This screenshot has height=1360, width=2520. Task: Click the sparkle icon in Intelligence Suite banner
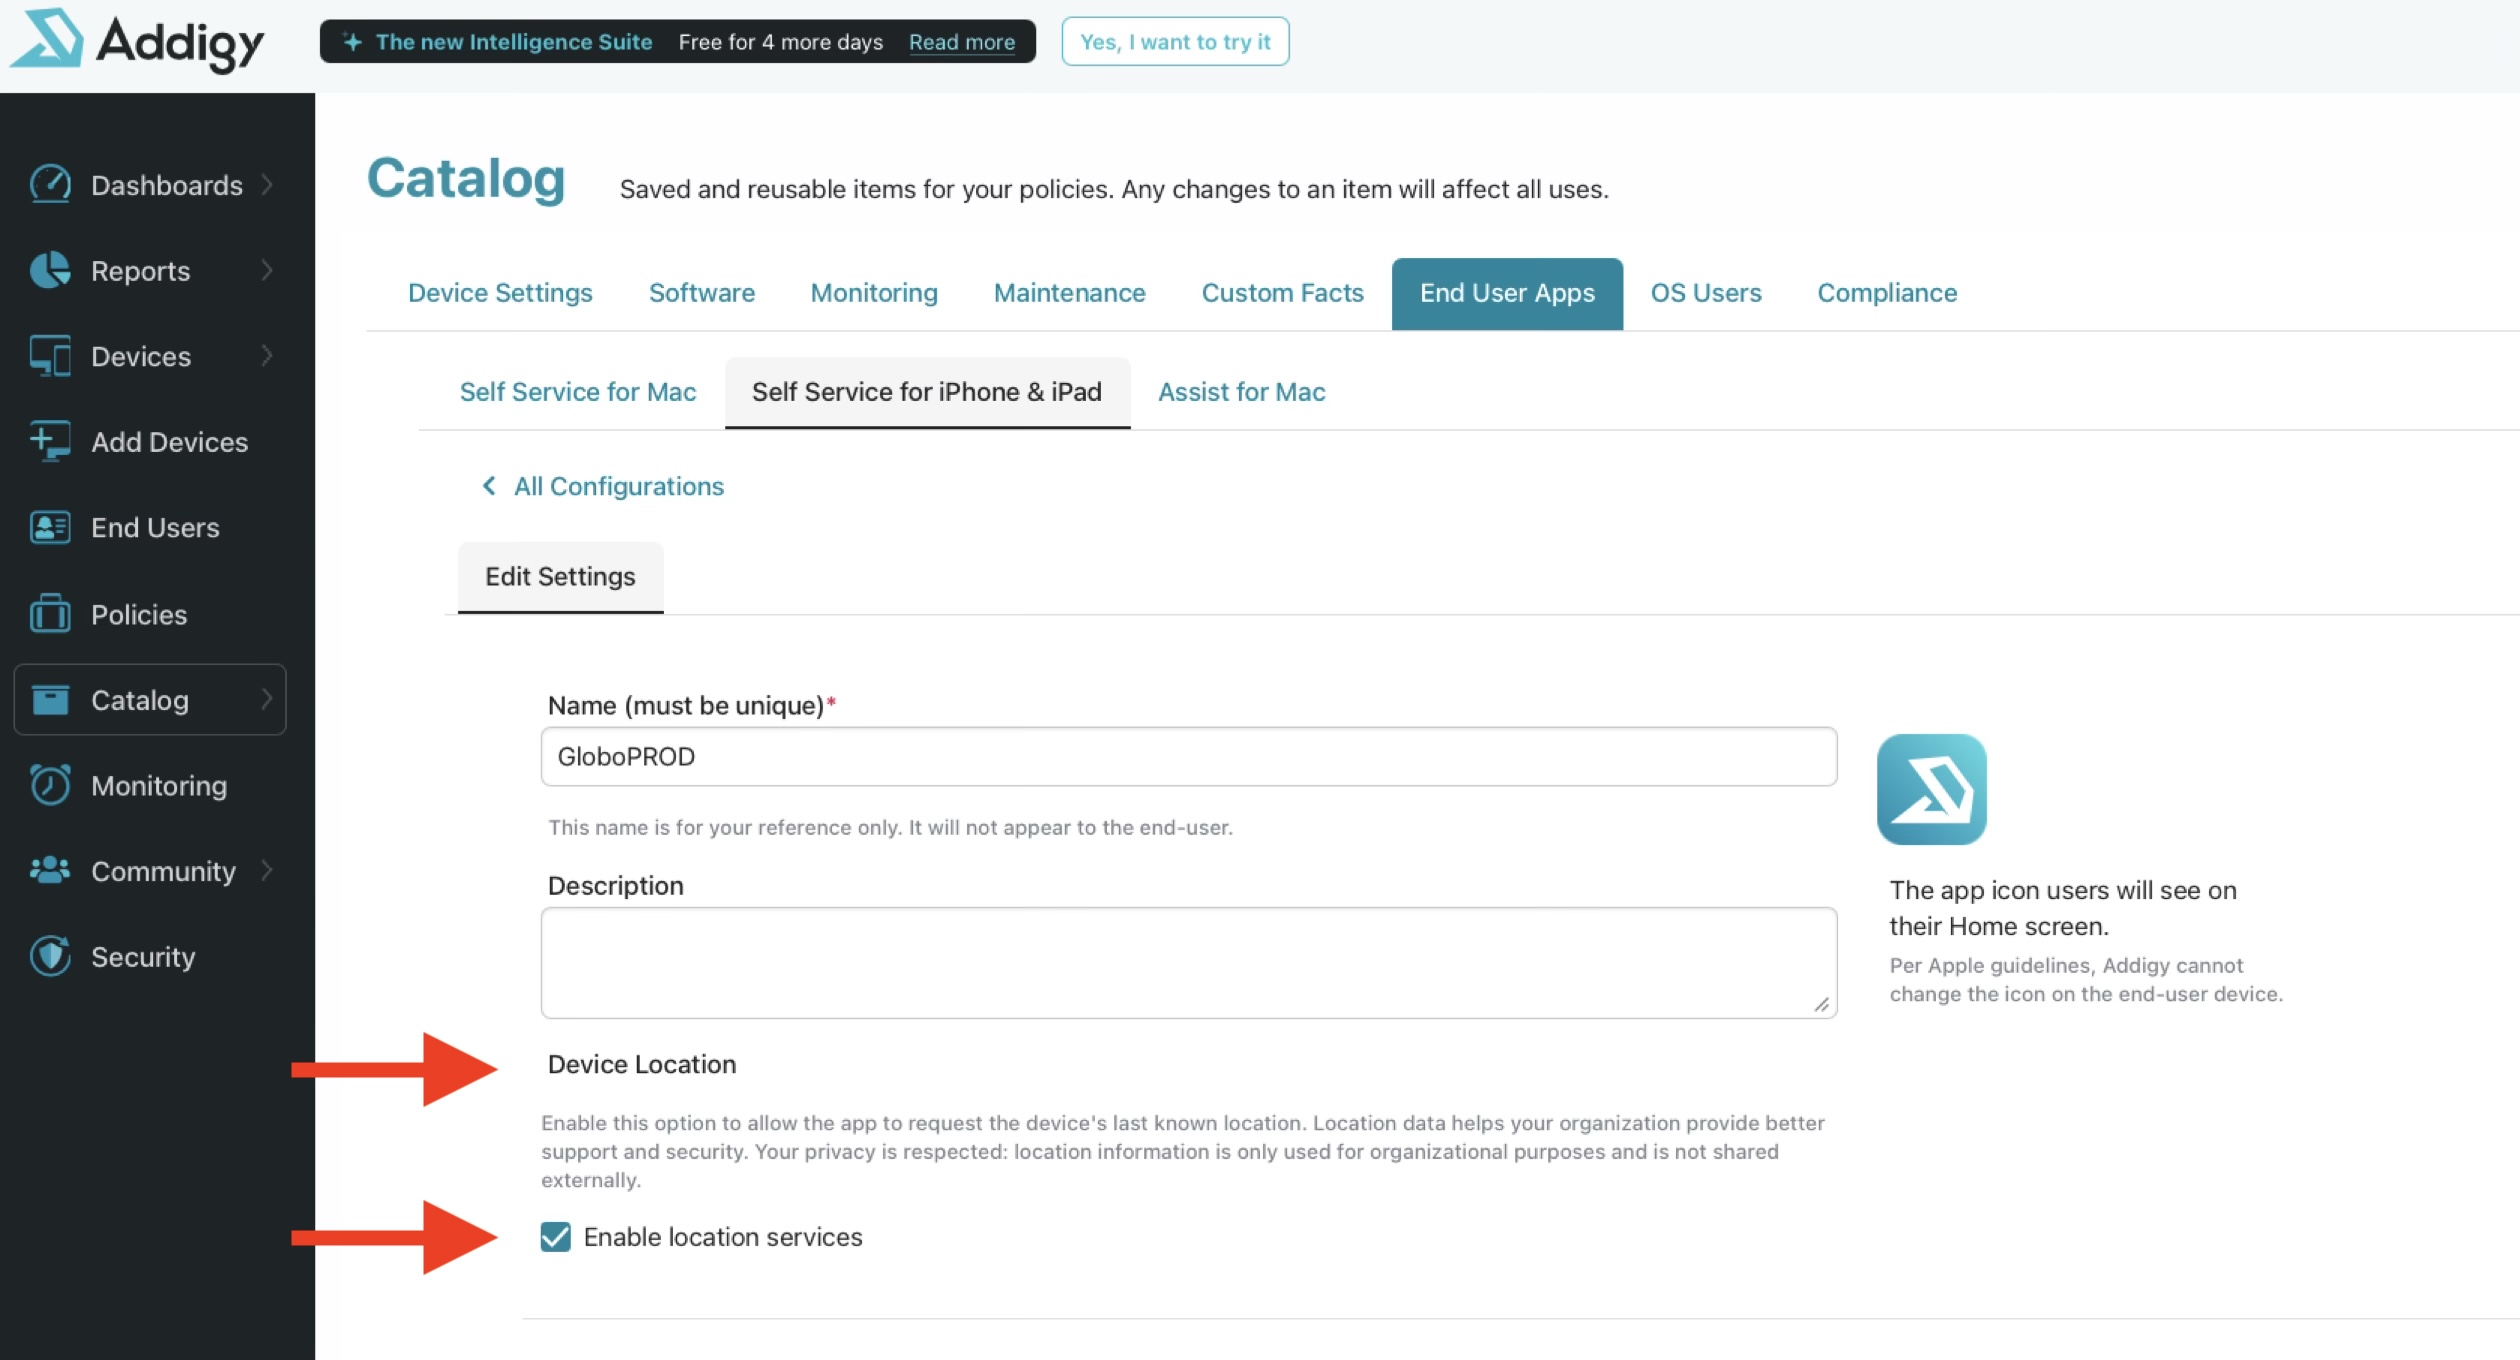pos(352,42)
